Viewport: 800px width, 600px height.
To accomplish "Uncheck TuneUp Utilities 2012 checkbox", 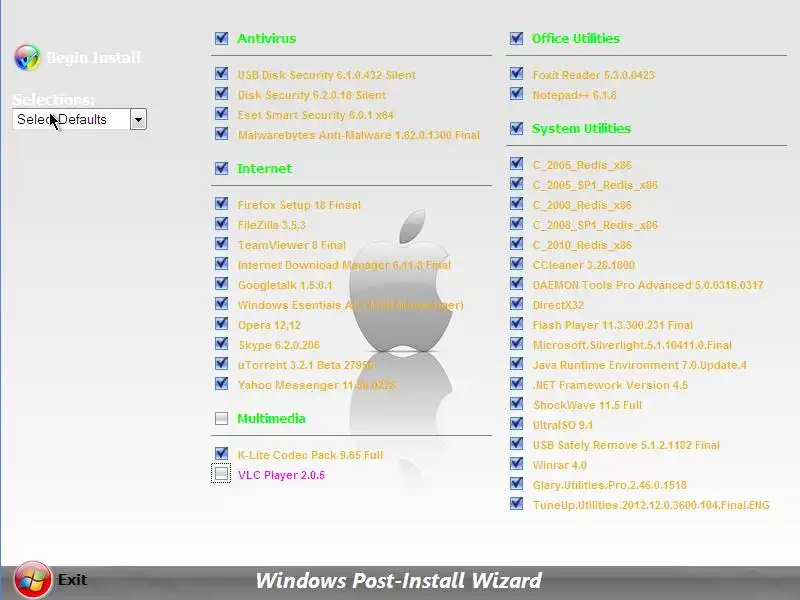I will (x=516, y=504).
